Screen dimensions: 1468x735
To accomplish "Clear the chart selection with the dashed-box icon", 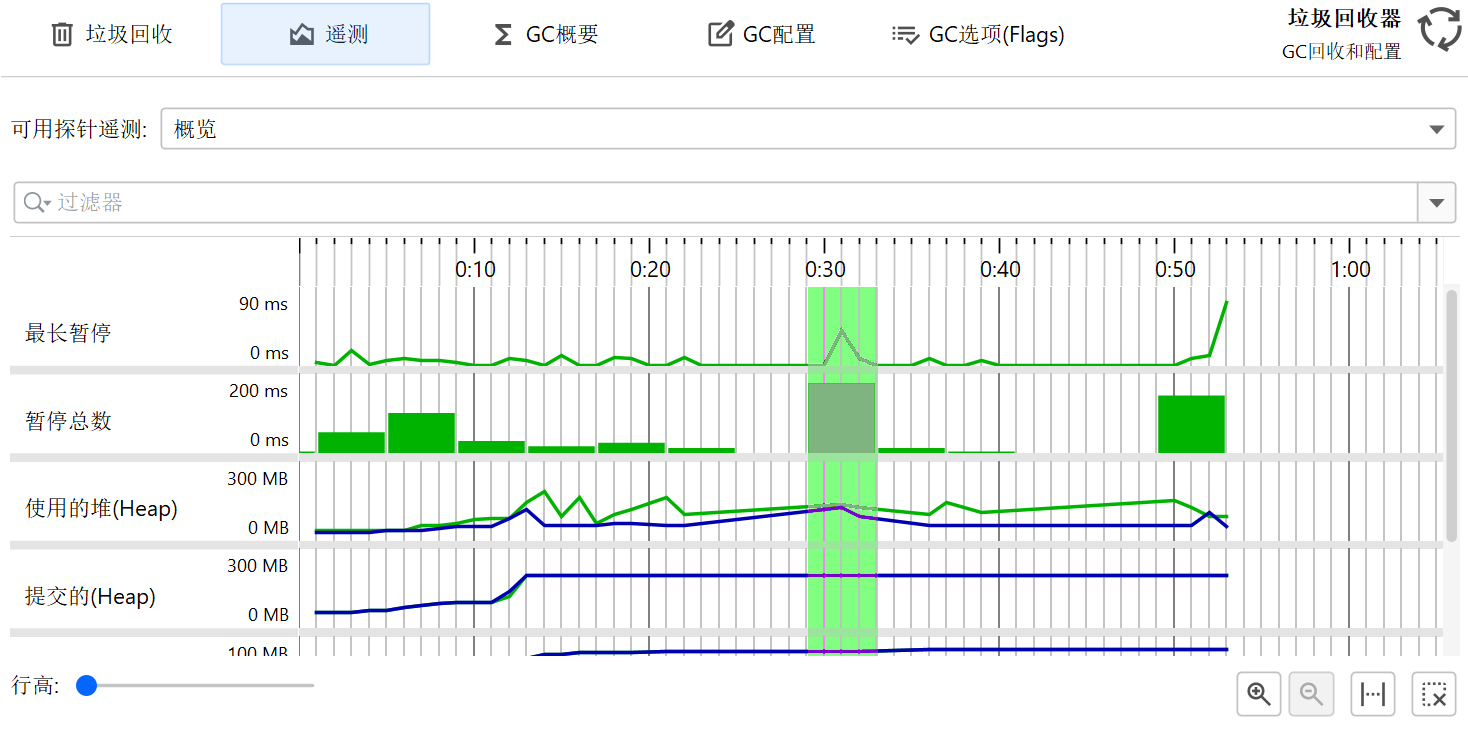I will (1434, 694).
